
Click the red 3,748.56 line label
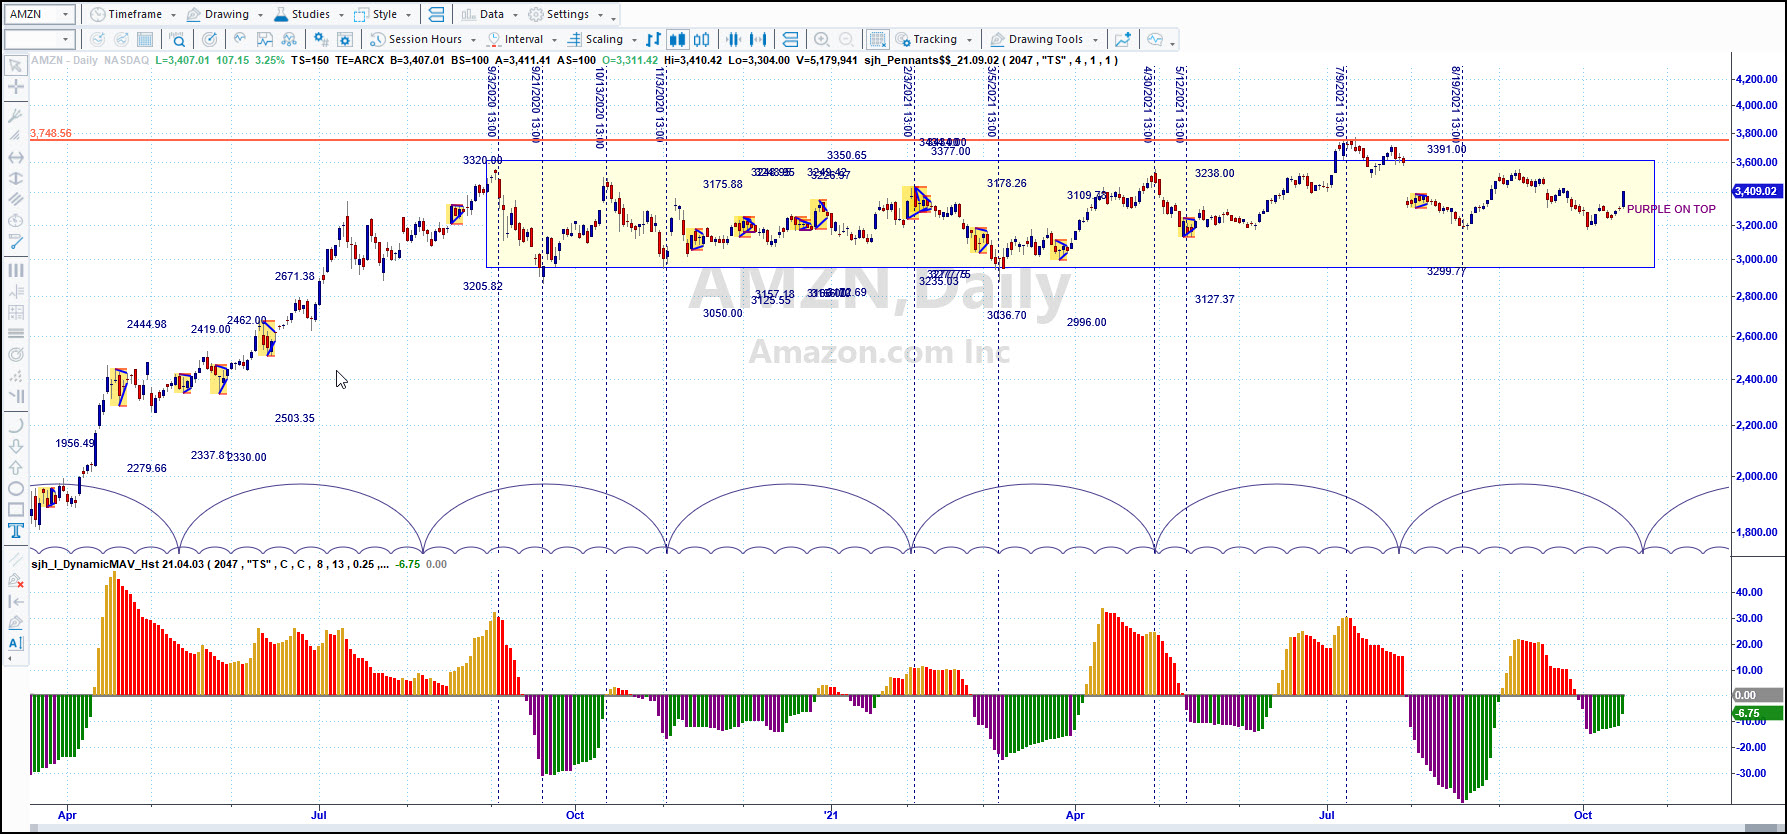click(51, 133)
